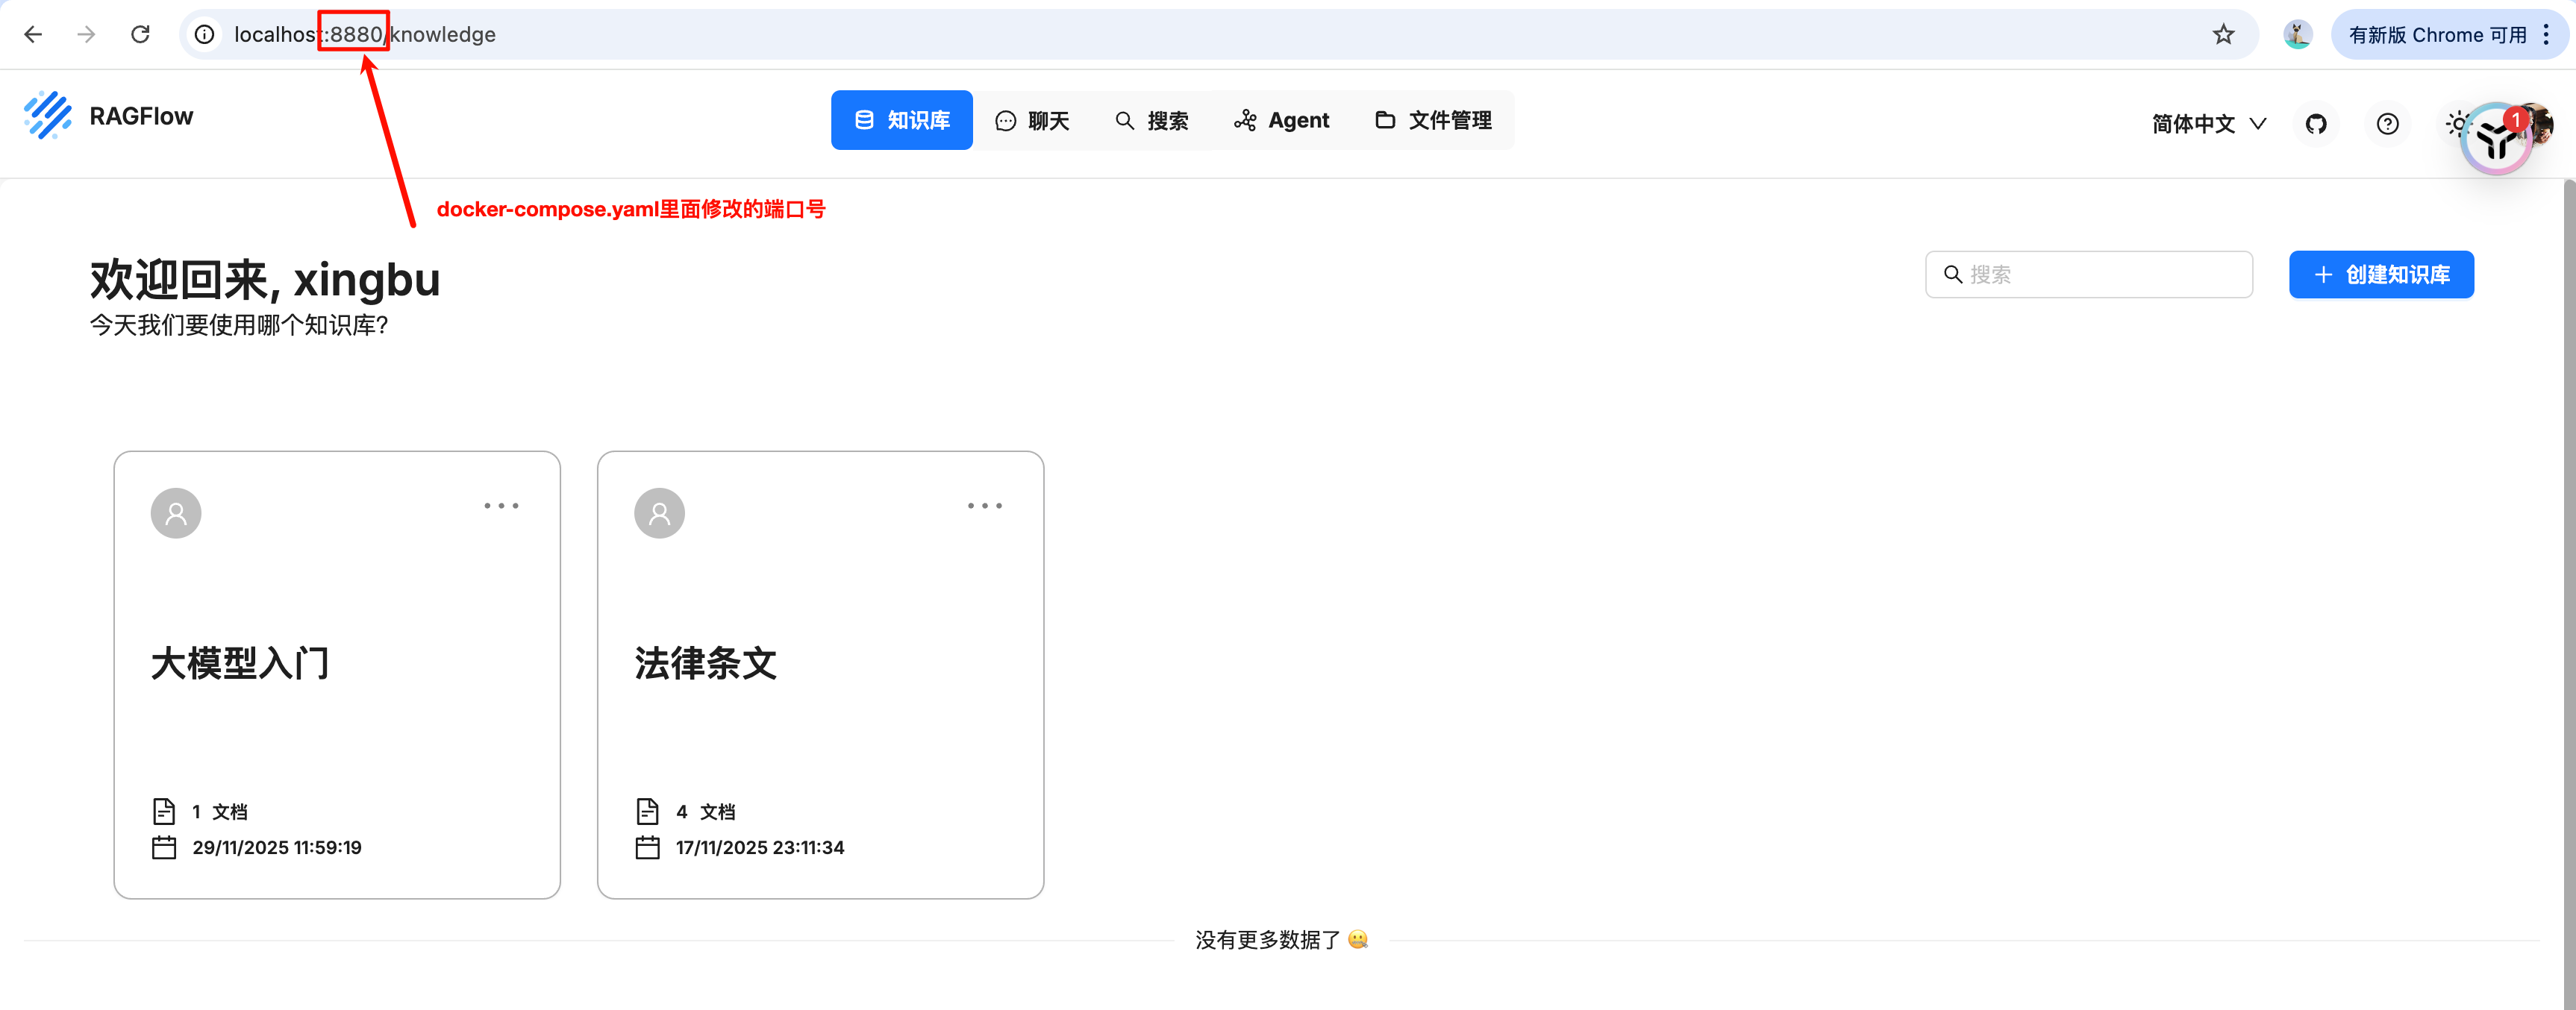Open the 文件管理 tab

pos(1433,120)
